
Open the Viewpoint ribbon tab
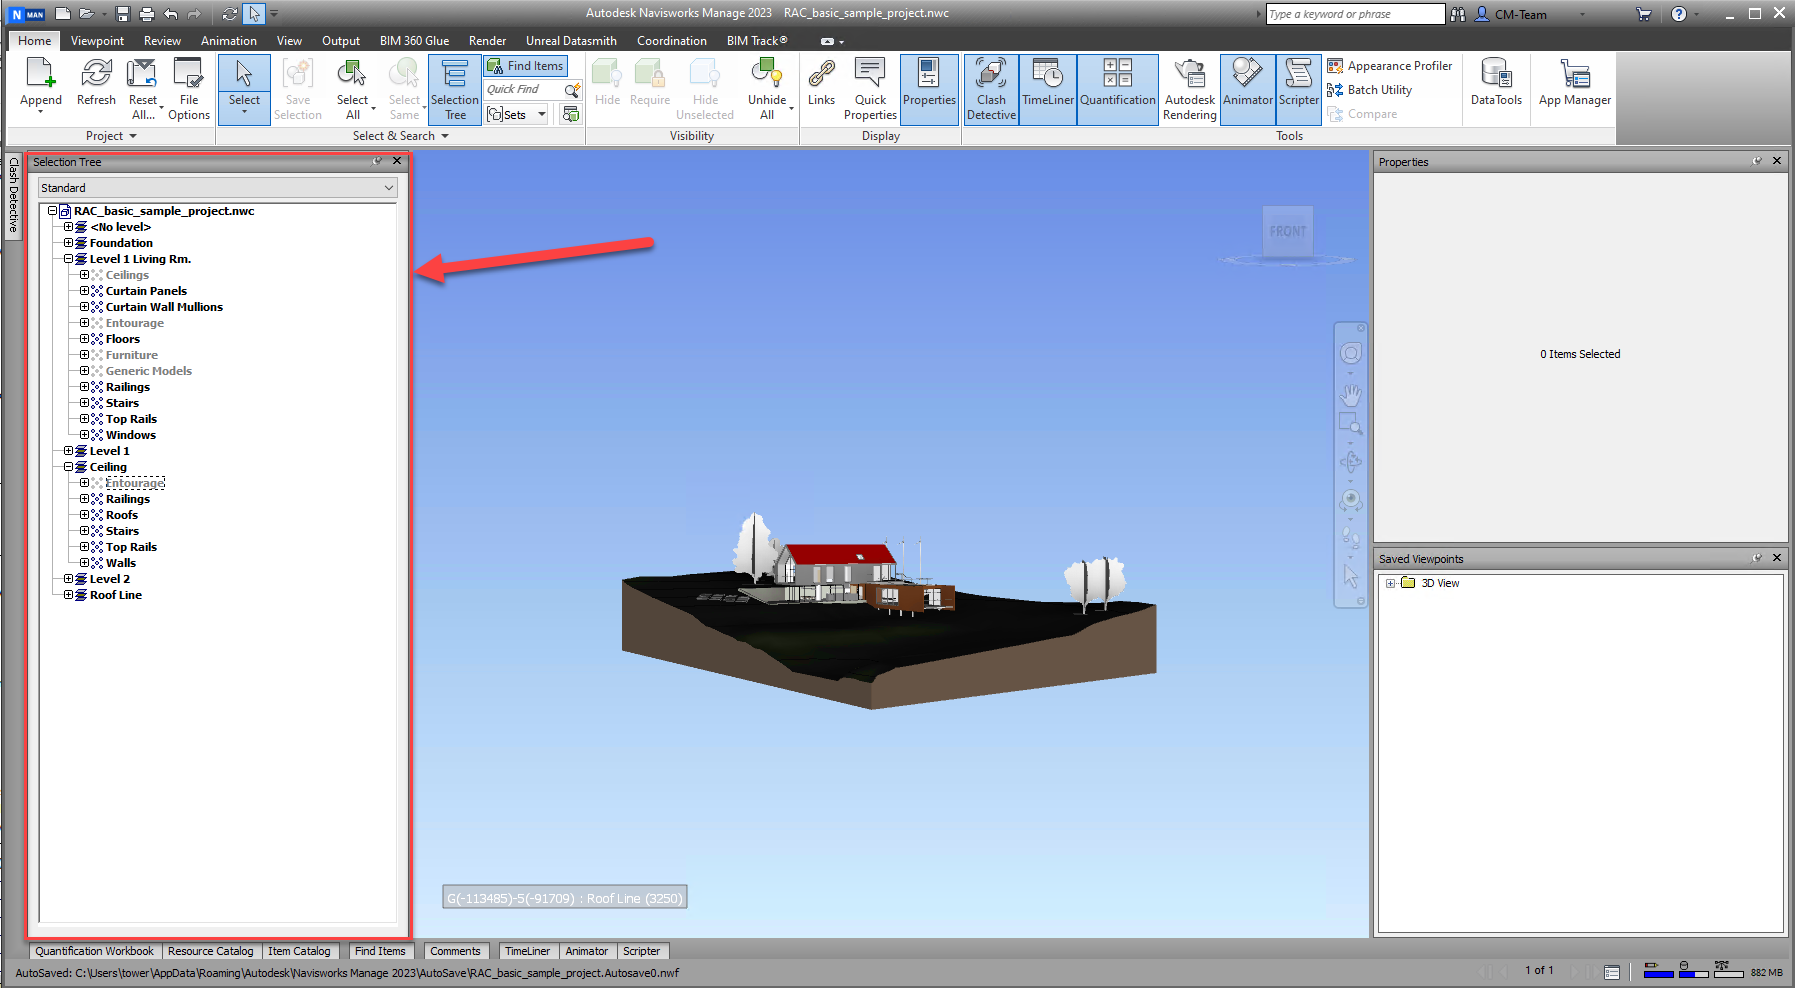[x=97, y=41]
